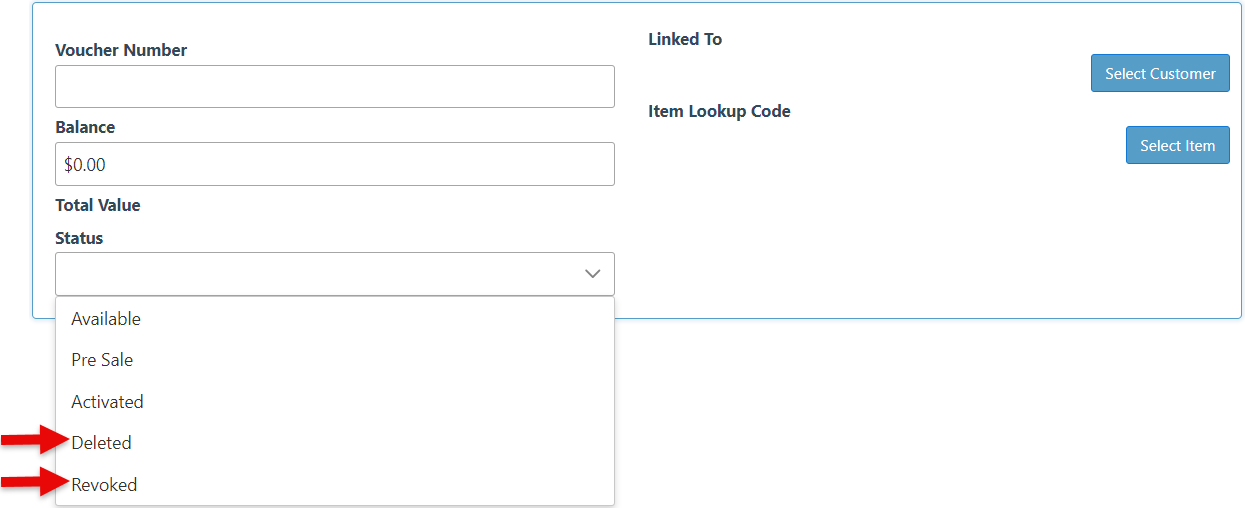Choose Available from the Status list
Viewport: 1245px width, 508px height.
coord(106,319)
